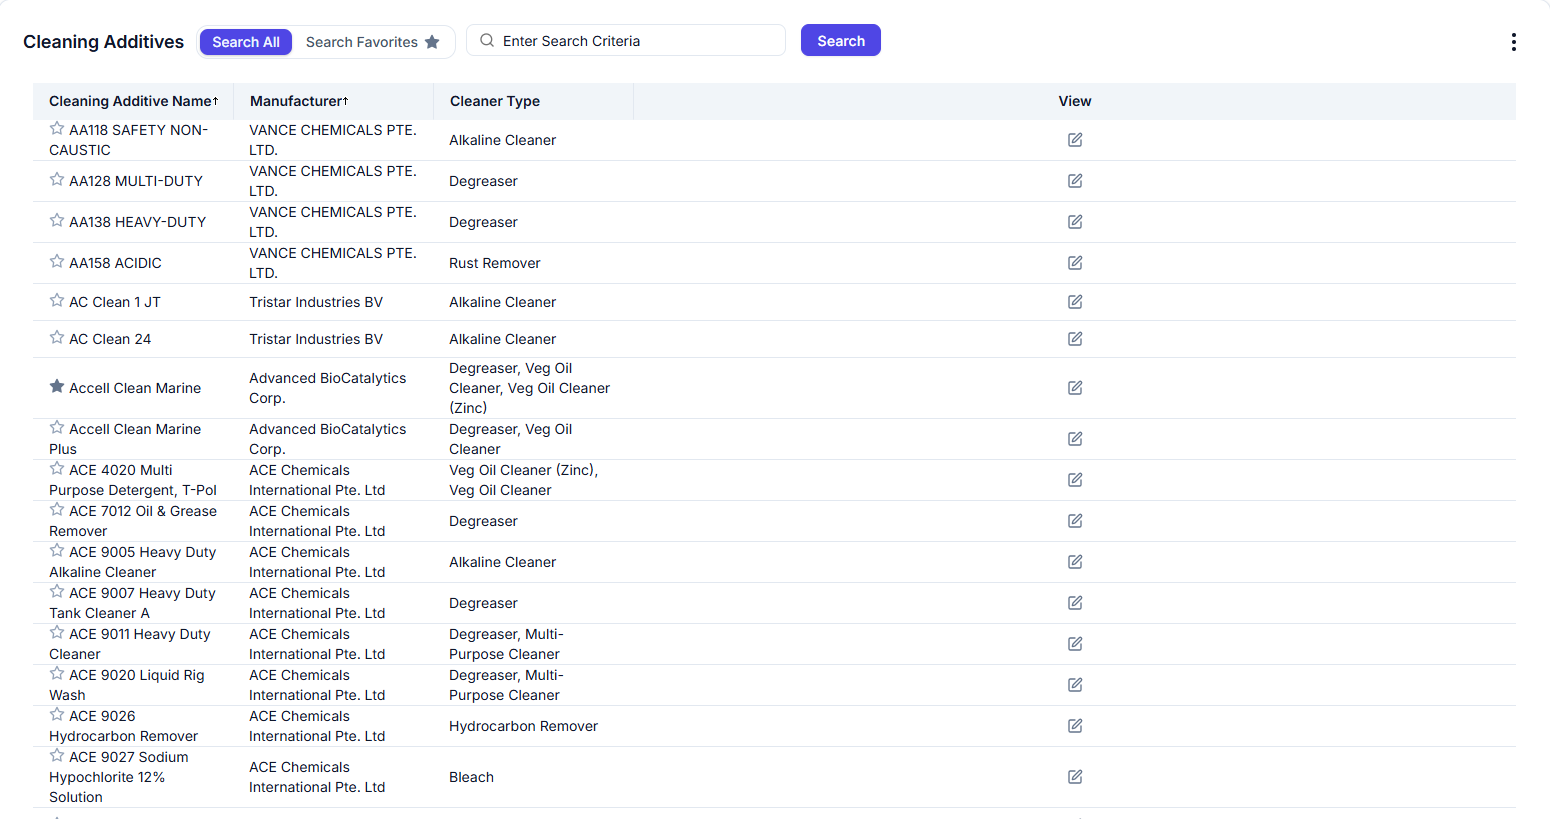Open edit view for ACE 9020 Liquid Rig Wash
This screenshot has width=1550, height=819.
1075,685
